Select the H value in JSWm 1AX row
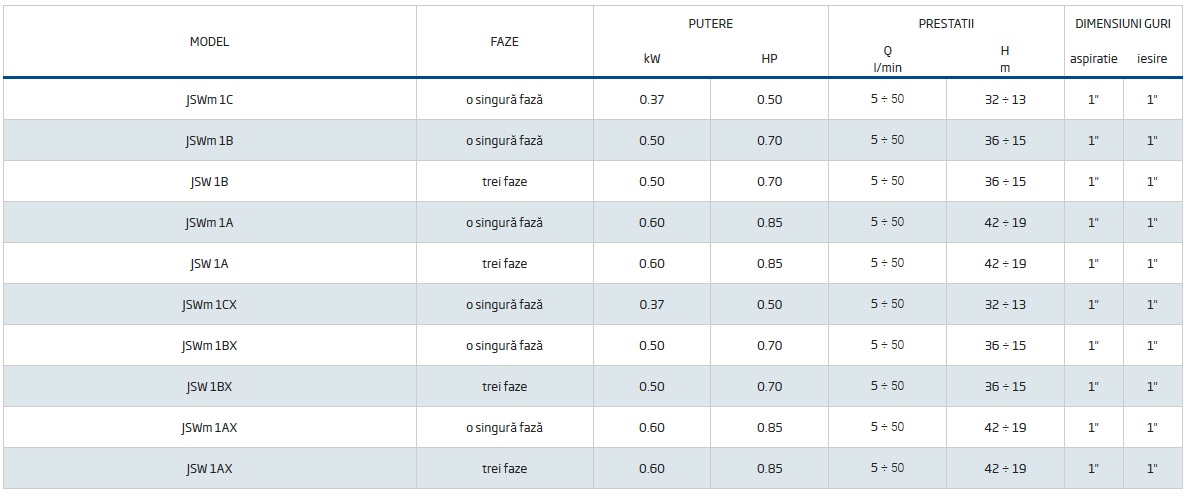 [1005, 428]
